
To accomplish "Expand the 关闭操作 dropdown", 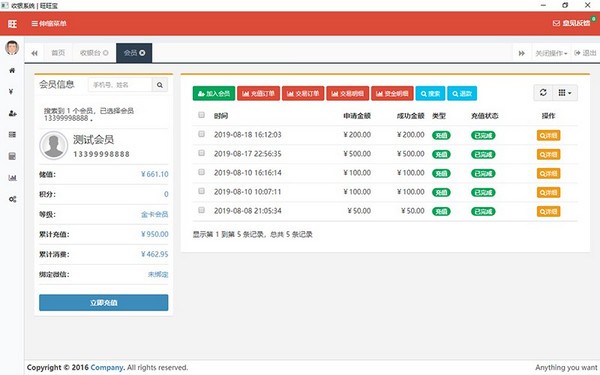I will [x=551, y=53].
